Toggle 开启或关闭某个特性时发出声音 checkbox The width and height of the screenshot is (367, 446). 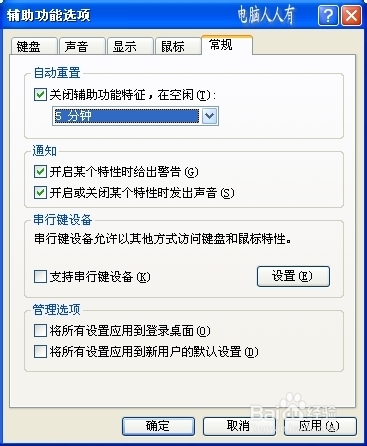point(40,193)
